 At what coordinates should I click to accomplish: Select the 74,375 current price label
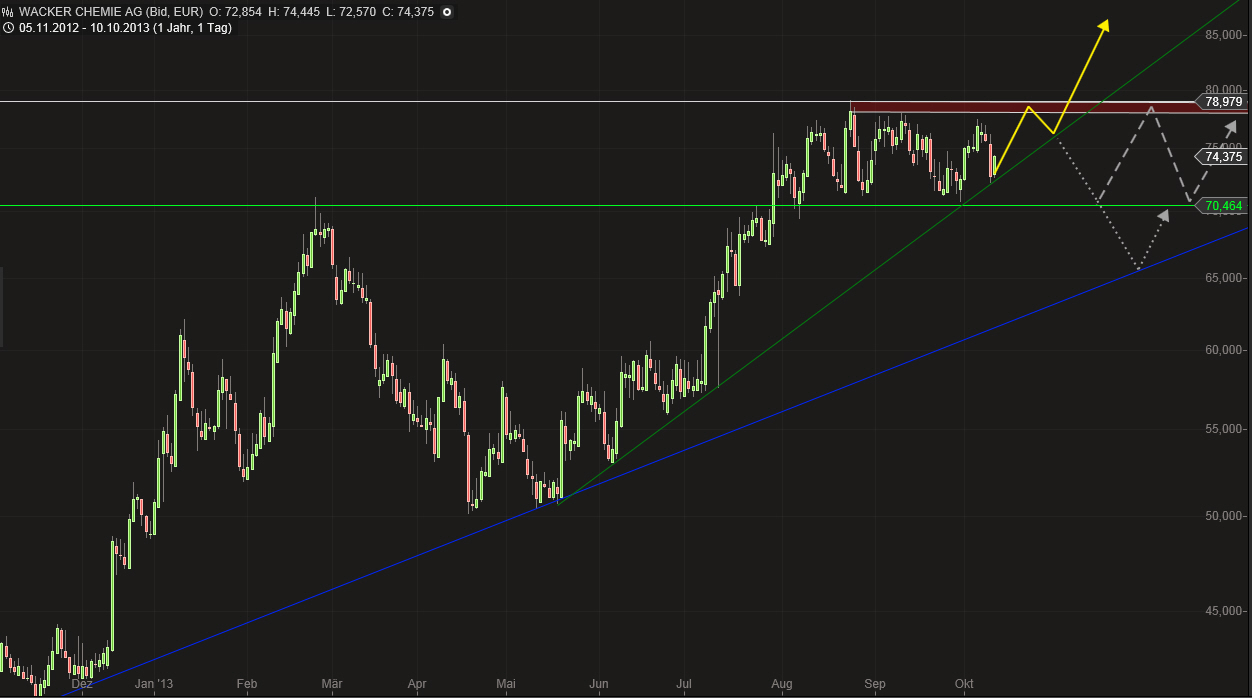[x=1223, y=157]
